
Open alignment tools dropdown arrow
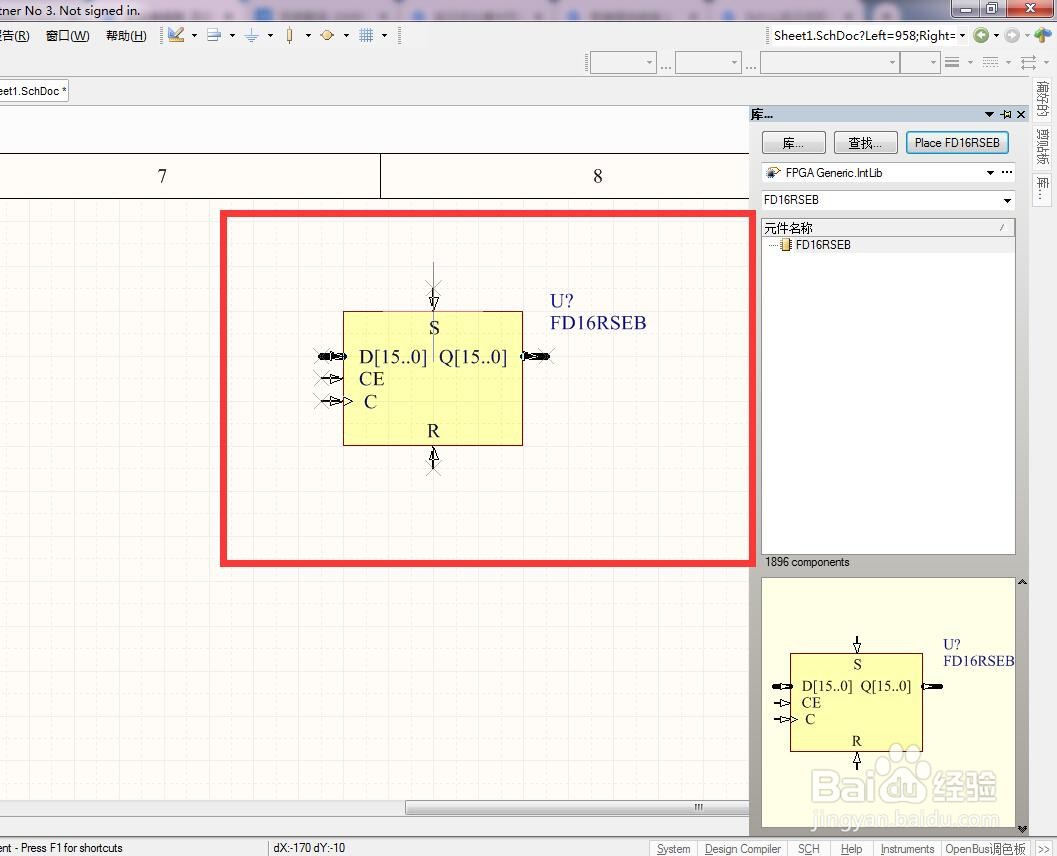[232, 35]
